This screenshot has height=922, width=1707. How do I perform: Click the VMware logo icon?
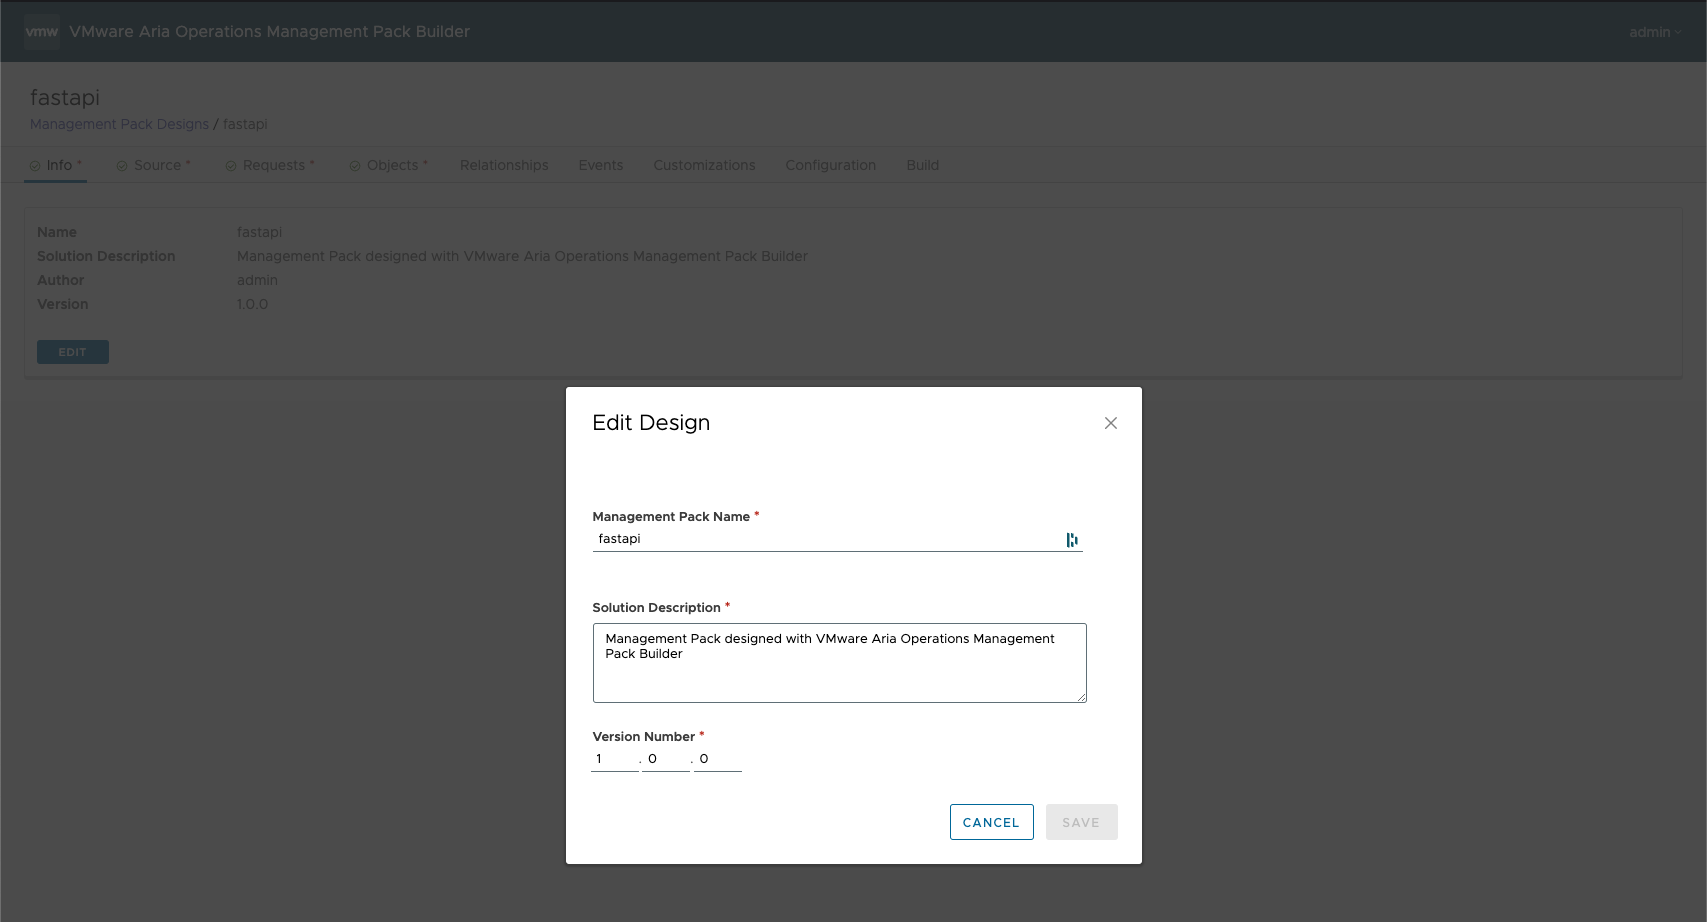(x=41, y=32)
